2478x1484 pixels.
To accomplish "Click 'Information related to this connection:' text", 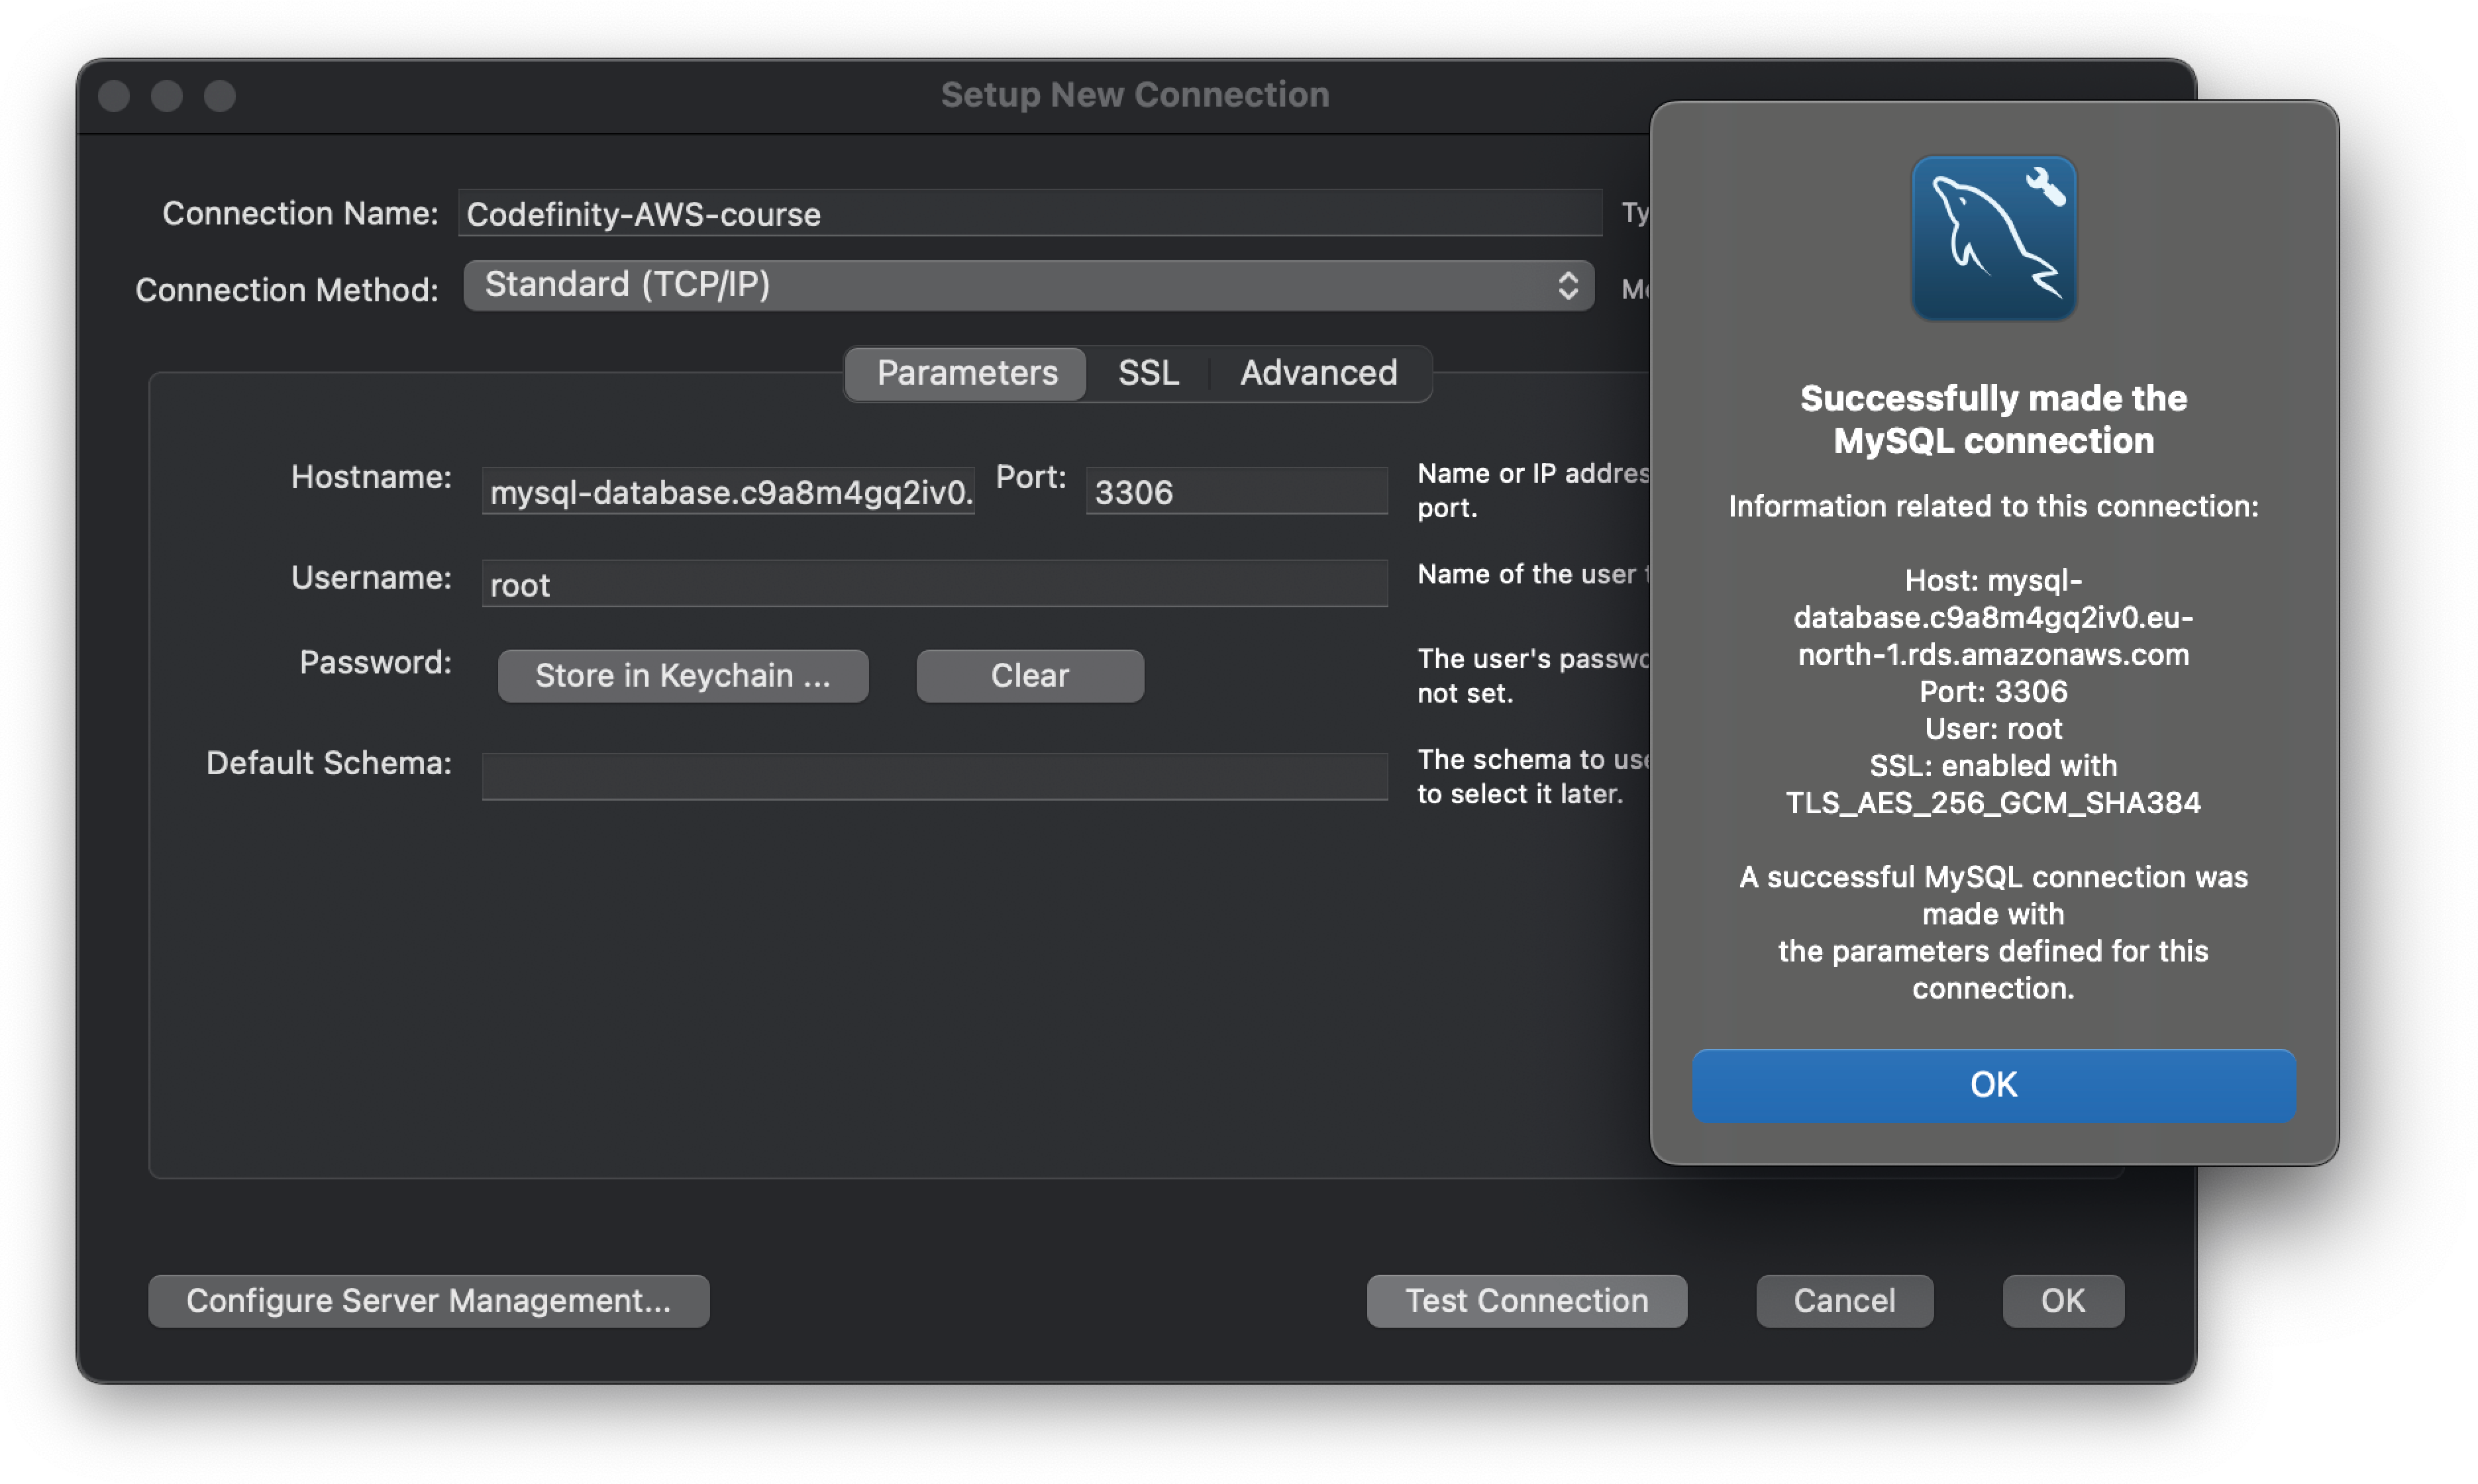I will pos(1993,506).
